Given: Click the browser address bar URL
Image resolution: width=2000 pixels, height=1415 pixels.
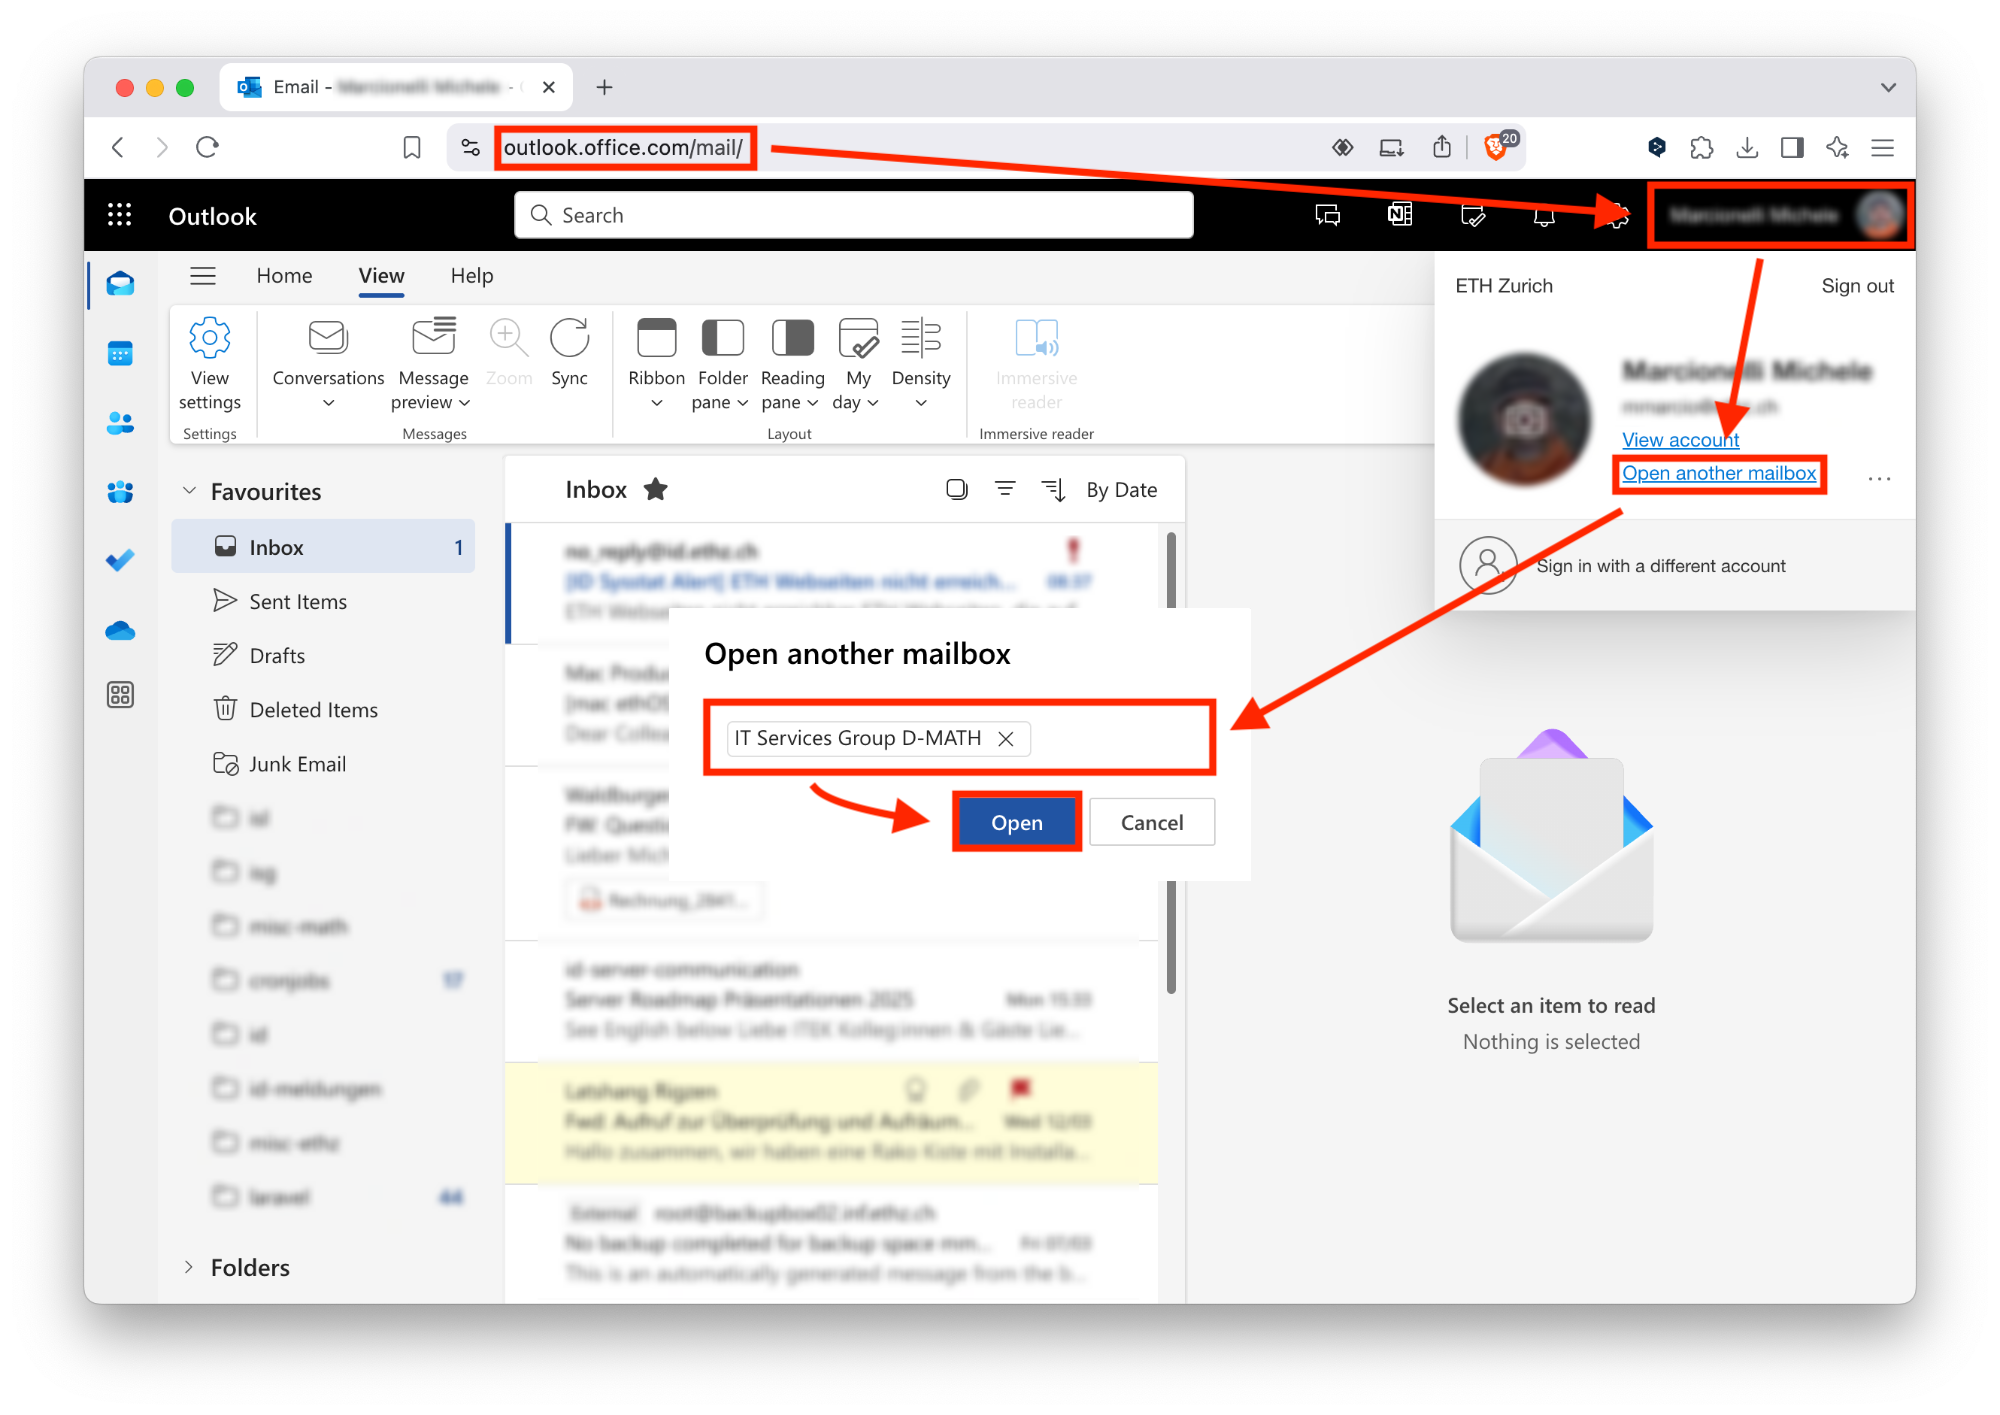Looking at the screenshot, I should click(623, 148).
